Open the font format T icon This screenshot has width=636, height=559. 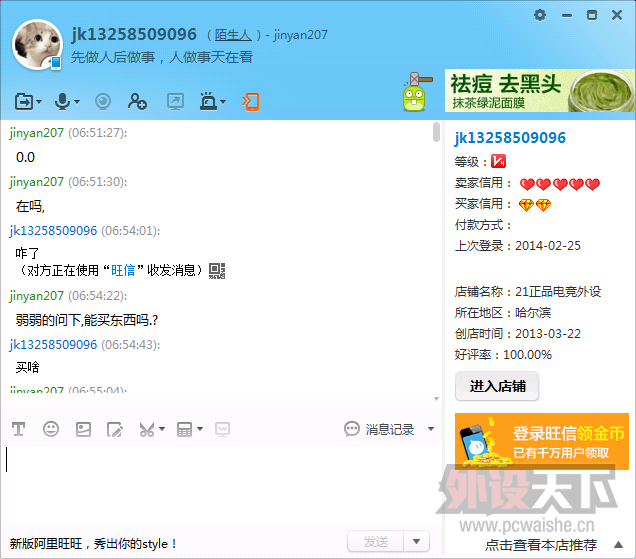(x=19, y=429)
